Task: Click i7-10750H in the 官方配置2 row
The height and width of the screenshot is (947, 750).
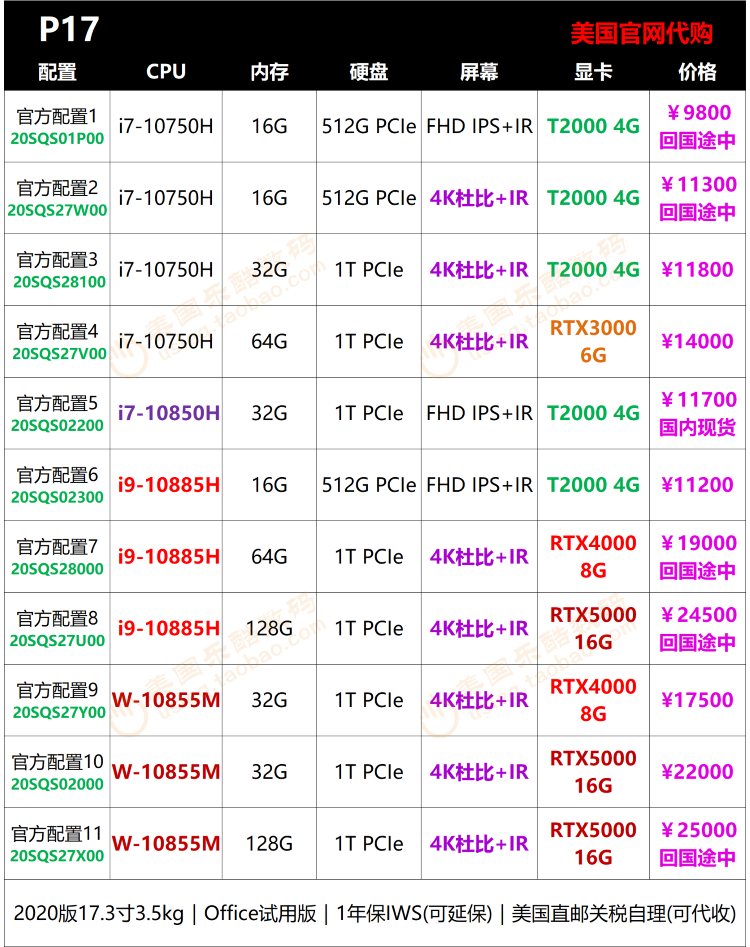Action: tap(166, 198)
